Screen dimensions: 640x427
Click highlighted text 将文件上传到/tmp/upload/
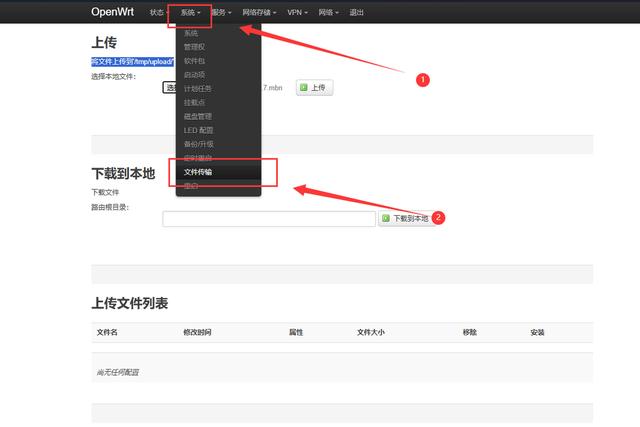133,62
